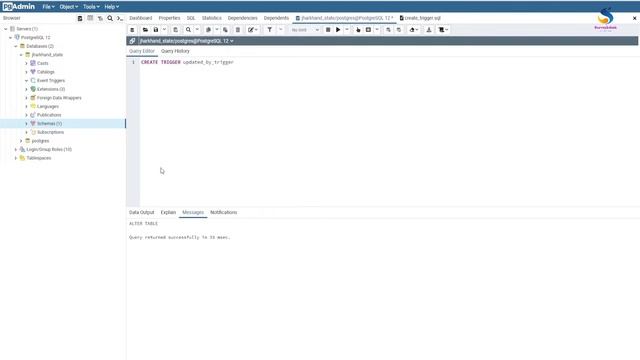Screen dimensions: 640x360
Task: Switch to the Query History tab
Action: pos(175,51)
